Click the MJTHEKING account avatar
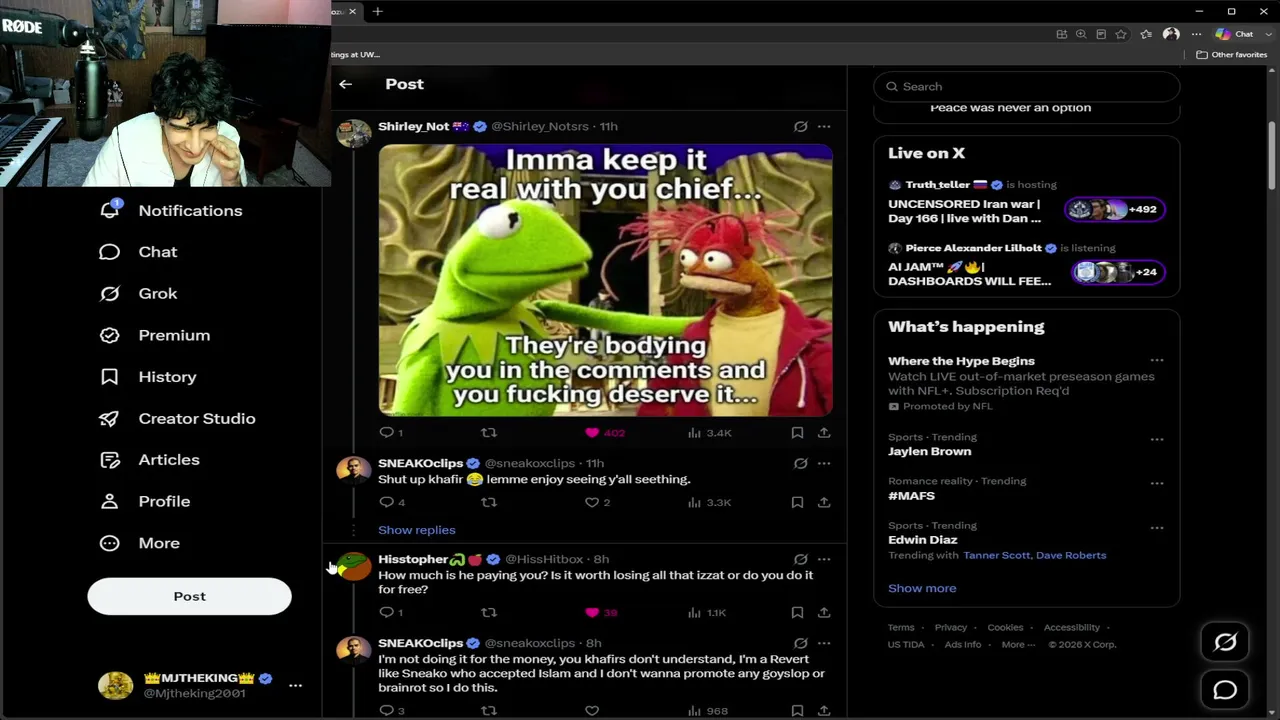Image resolution: width=1280 pixels, height=720 pixels. pyautogui.click(x=115, y=685)
